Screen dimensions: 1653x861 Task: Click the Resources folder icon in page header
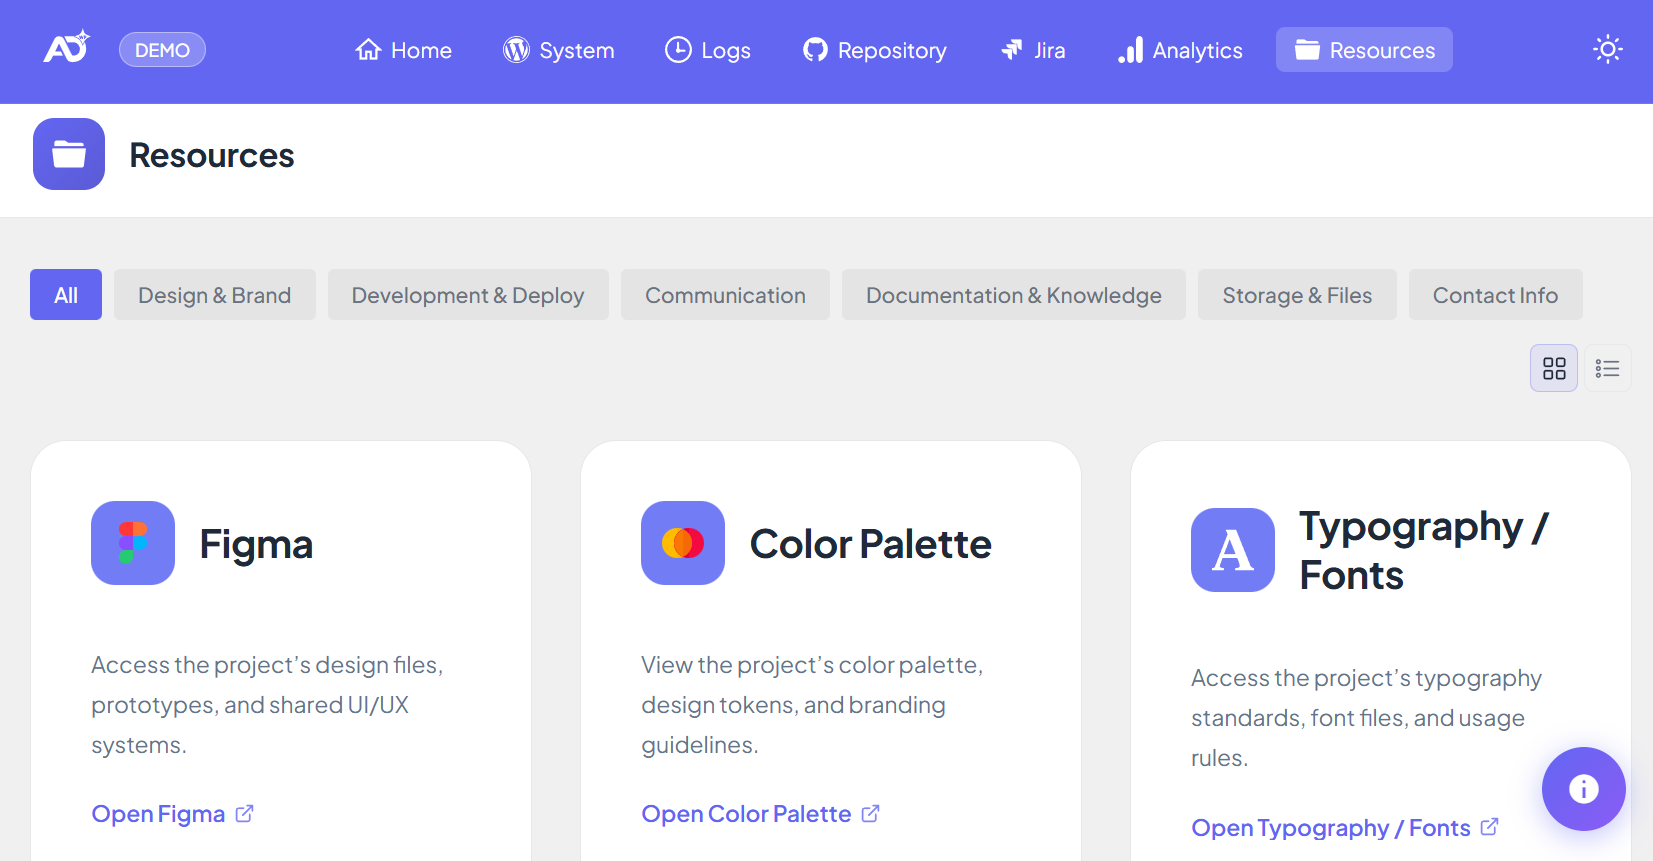(x=69, y=154)
